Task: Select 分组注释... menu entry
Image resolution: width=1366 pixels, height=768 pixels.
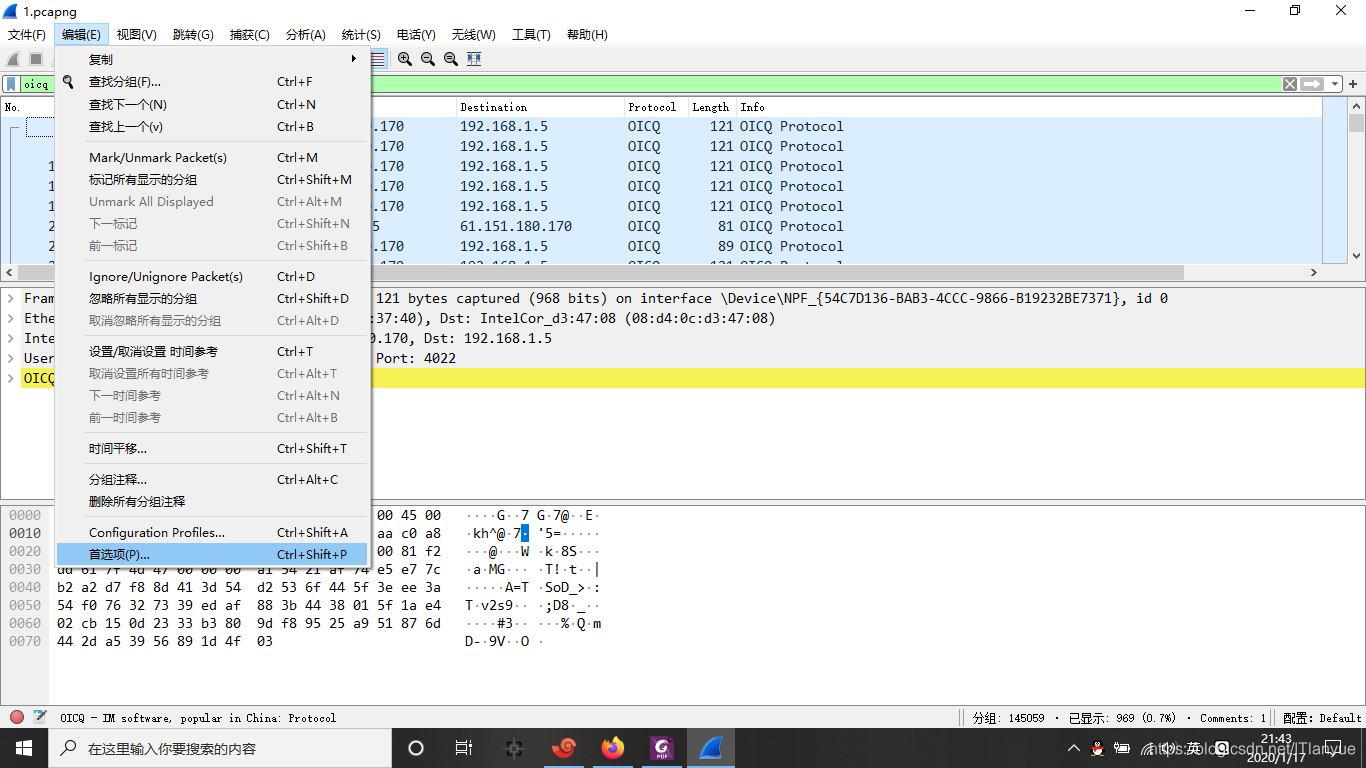Action: [x=213, y=479]
